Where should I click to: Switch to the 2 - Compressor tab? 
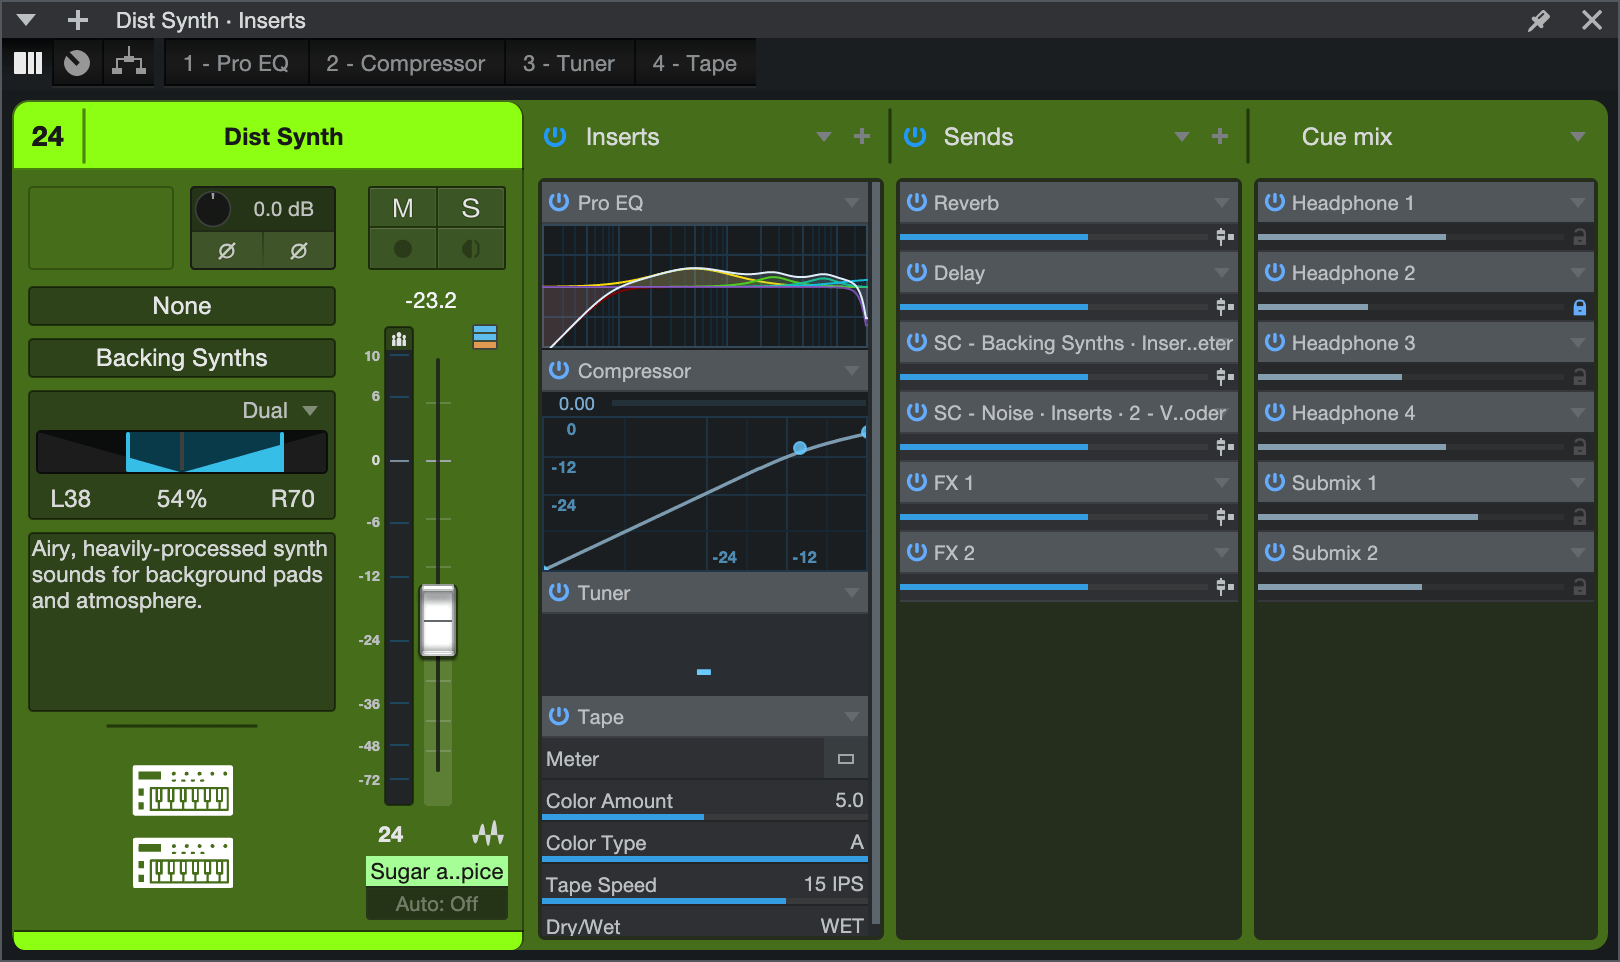[406, 62]
